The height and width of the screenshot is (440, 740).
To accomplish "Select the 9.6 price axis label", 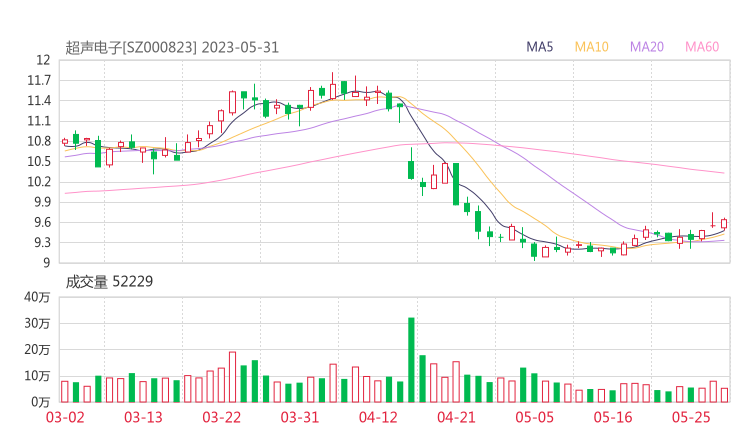I will pos(42,222).
